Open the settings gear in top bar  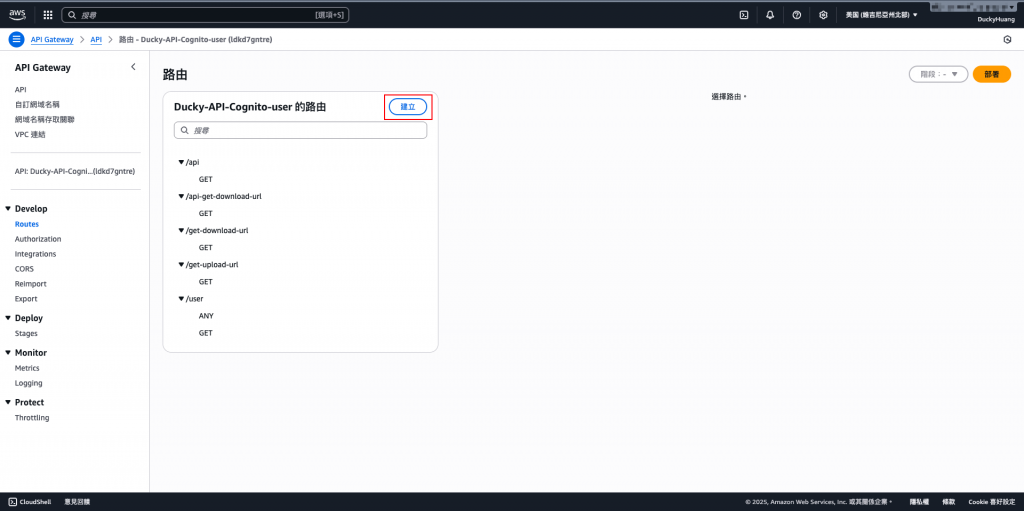coord(823,14)
